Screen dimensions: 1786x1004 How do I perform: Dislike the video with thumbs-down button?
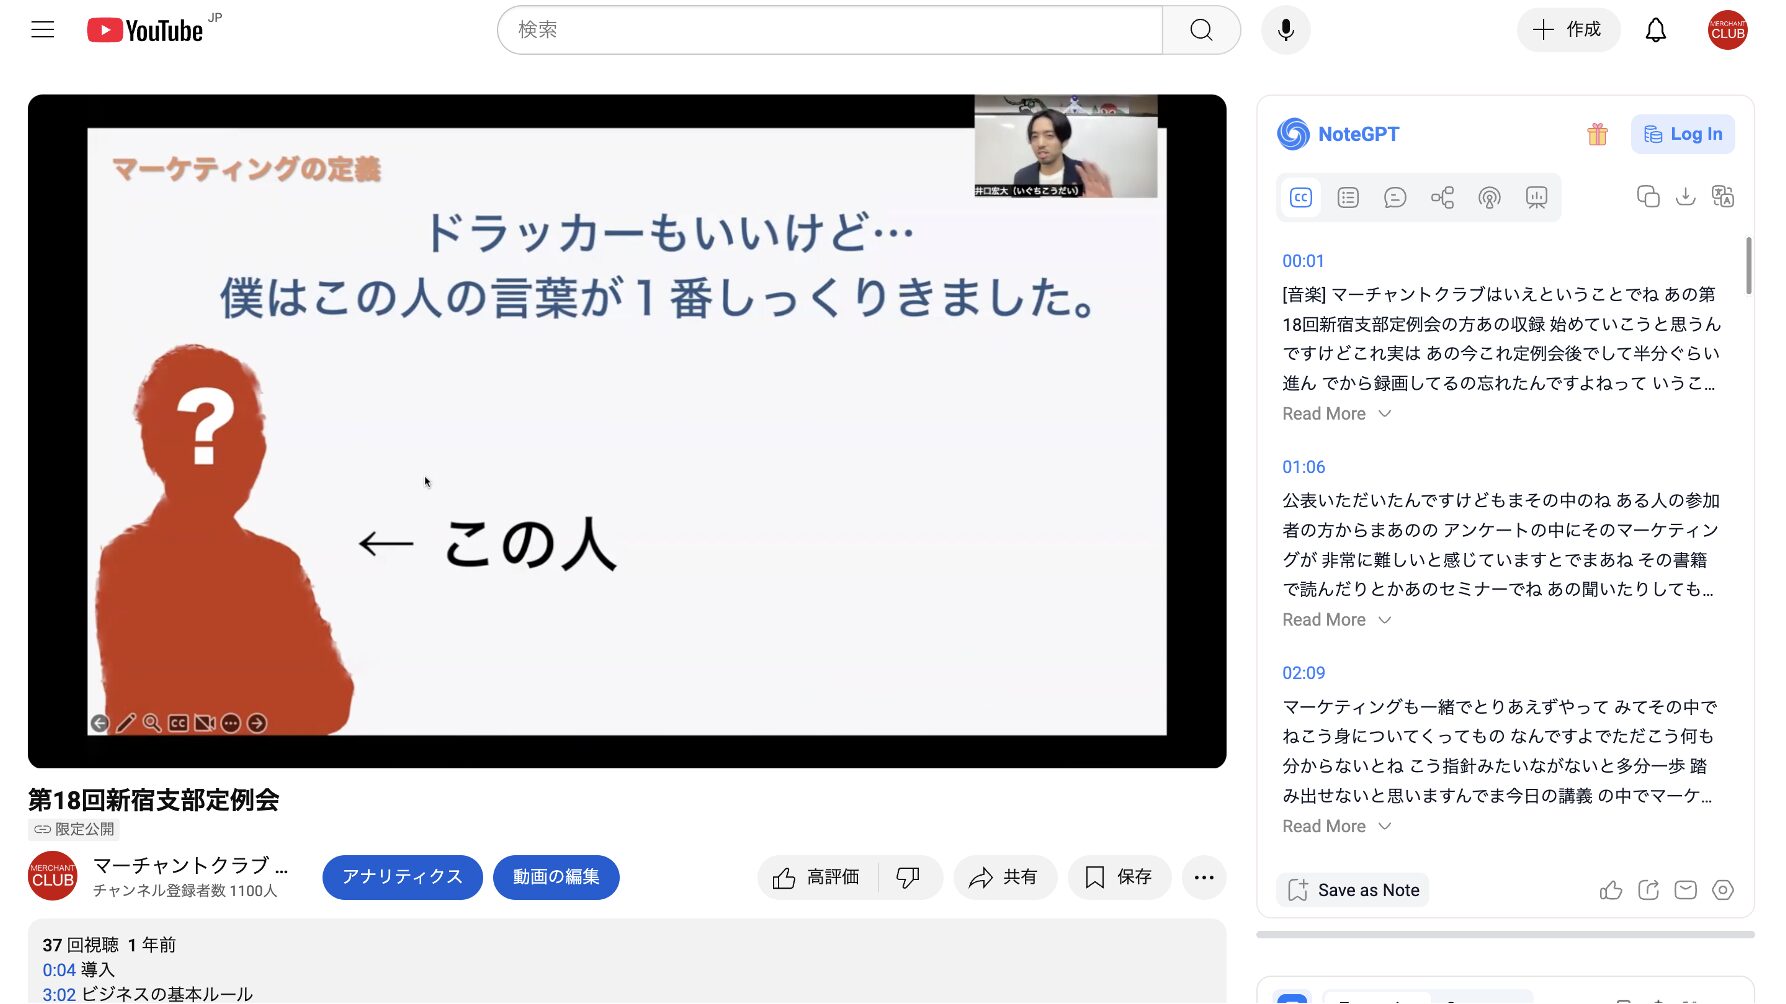point(908,877)
